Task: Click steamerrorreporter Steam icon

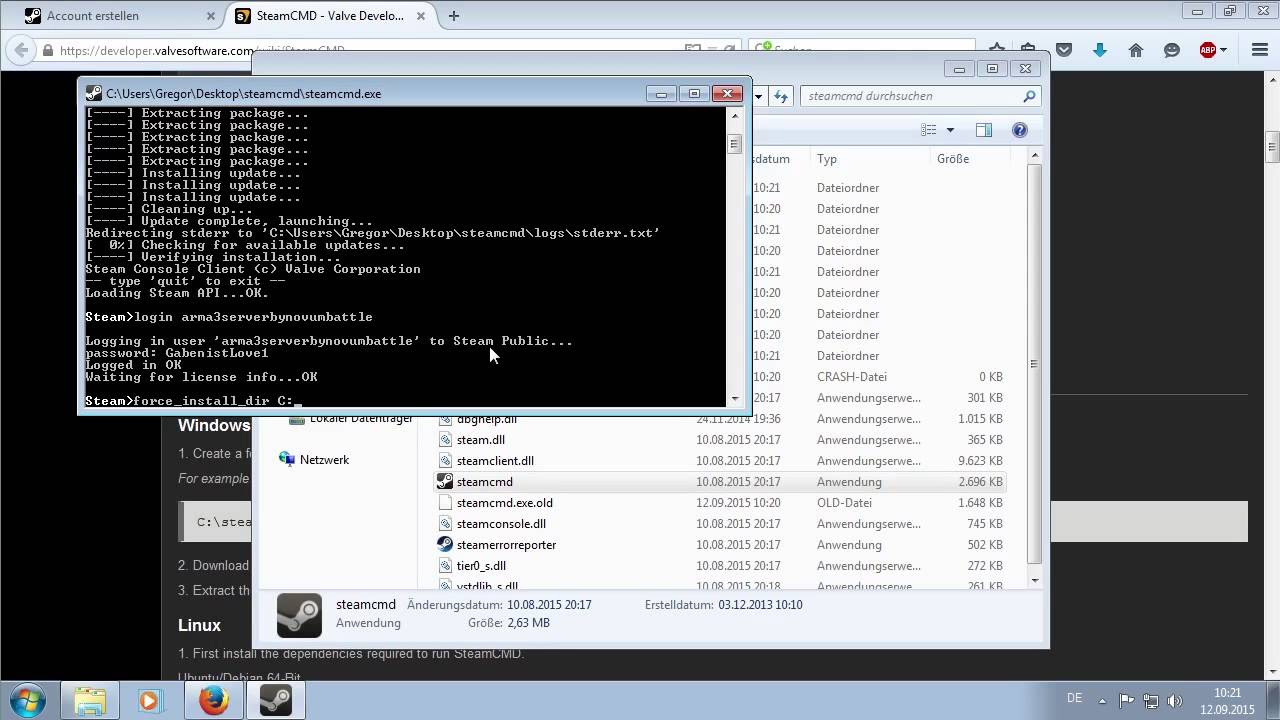Action: click(445, 545)
